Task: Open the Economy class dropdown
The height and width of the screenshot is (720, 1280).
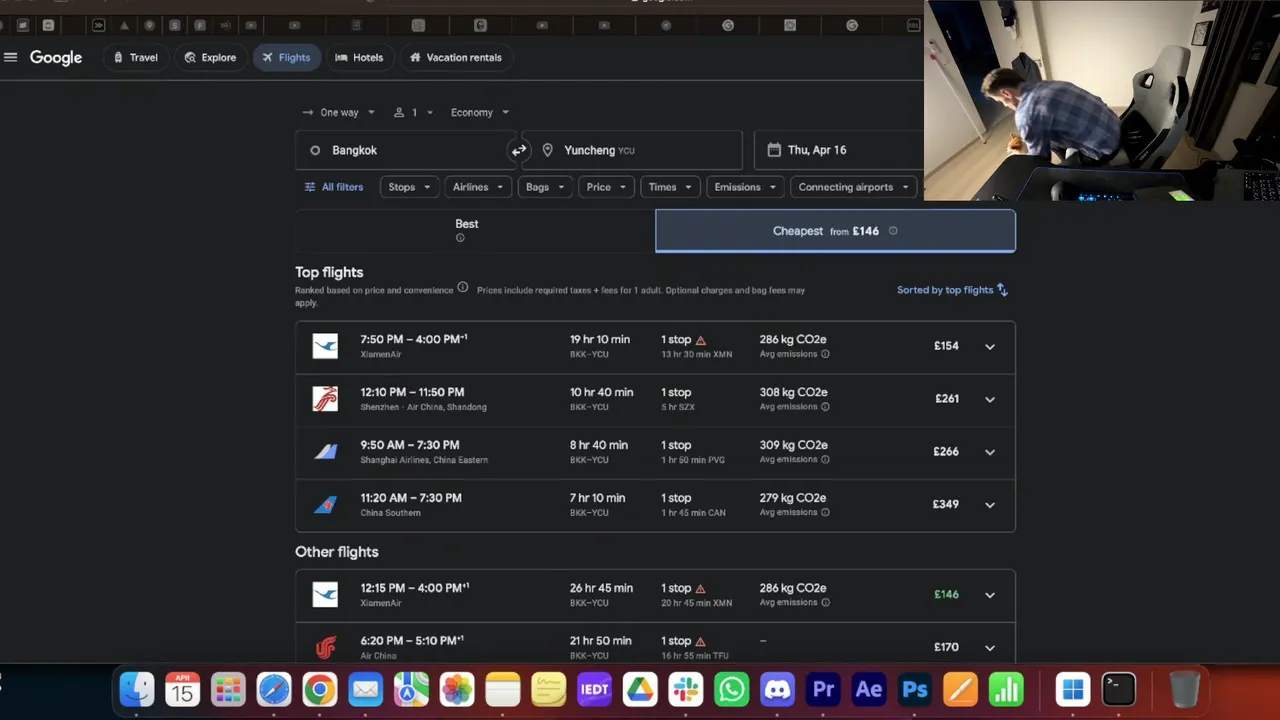Action: tap(480, 113)
